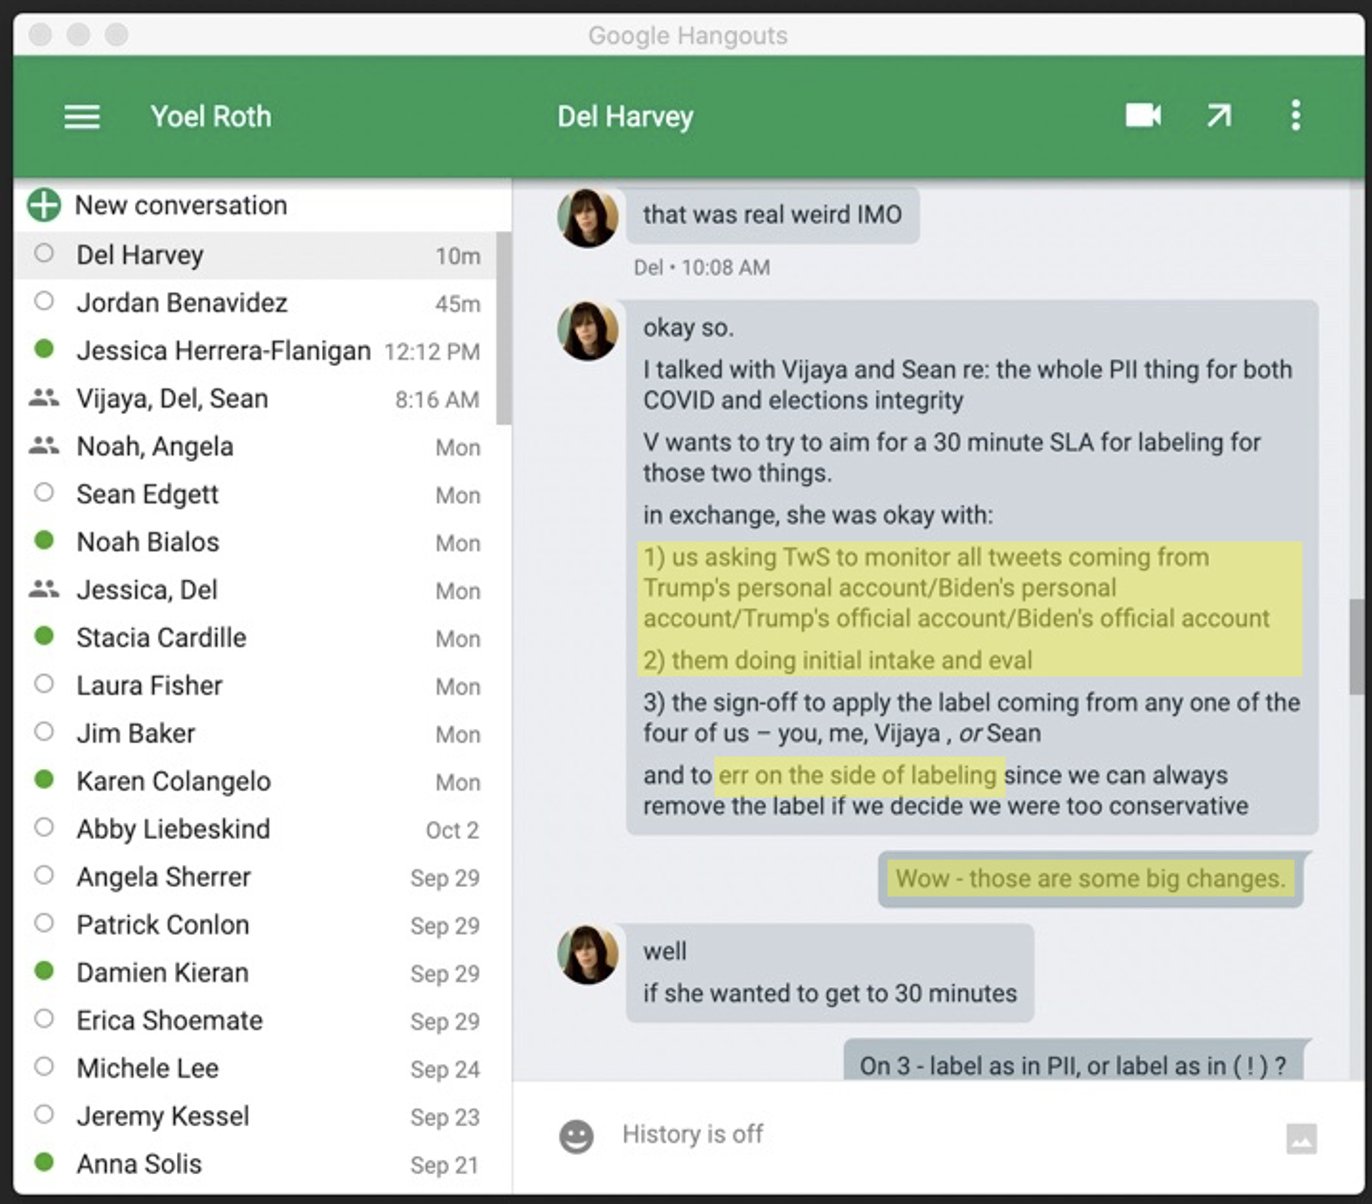Open the hamburger menu icon
The width and height of the screenshot is (1372, 1204).
coord(82,117)
